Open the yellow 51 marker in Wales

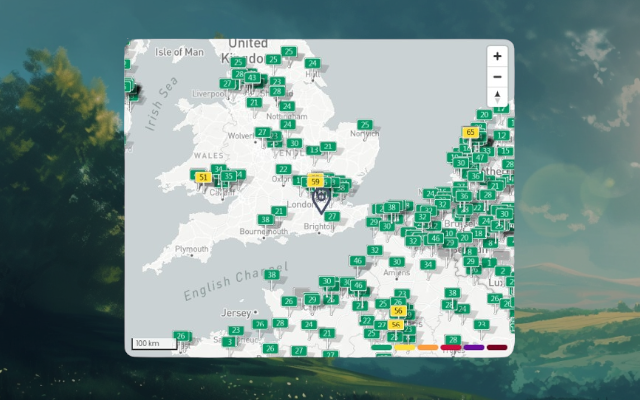(203, 177)
